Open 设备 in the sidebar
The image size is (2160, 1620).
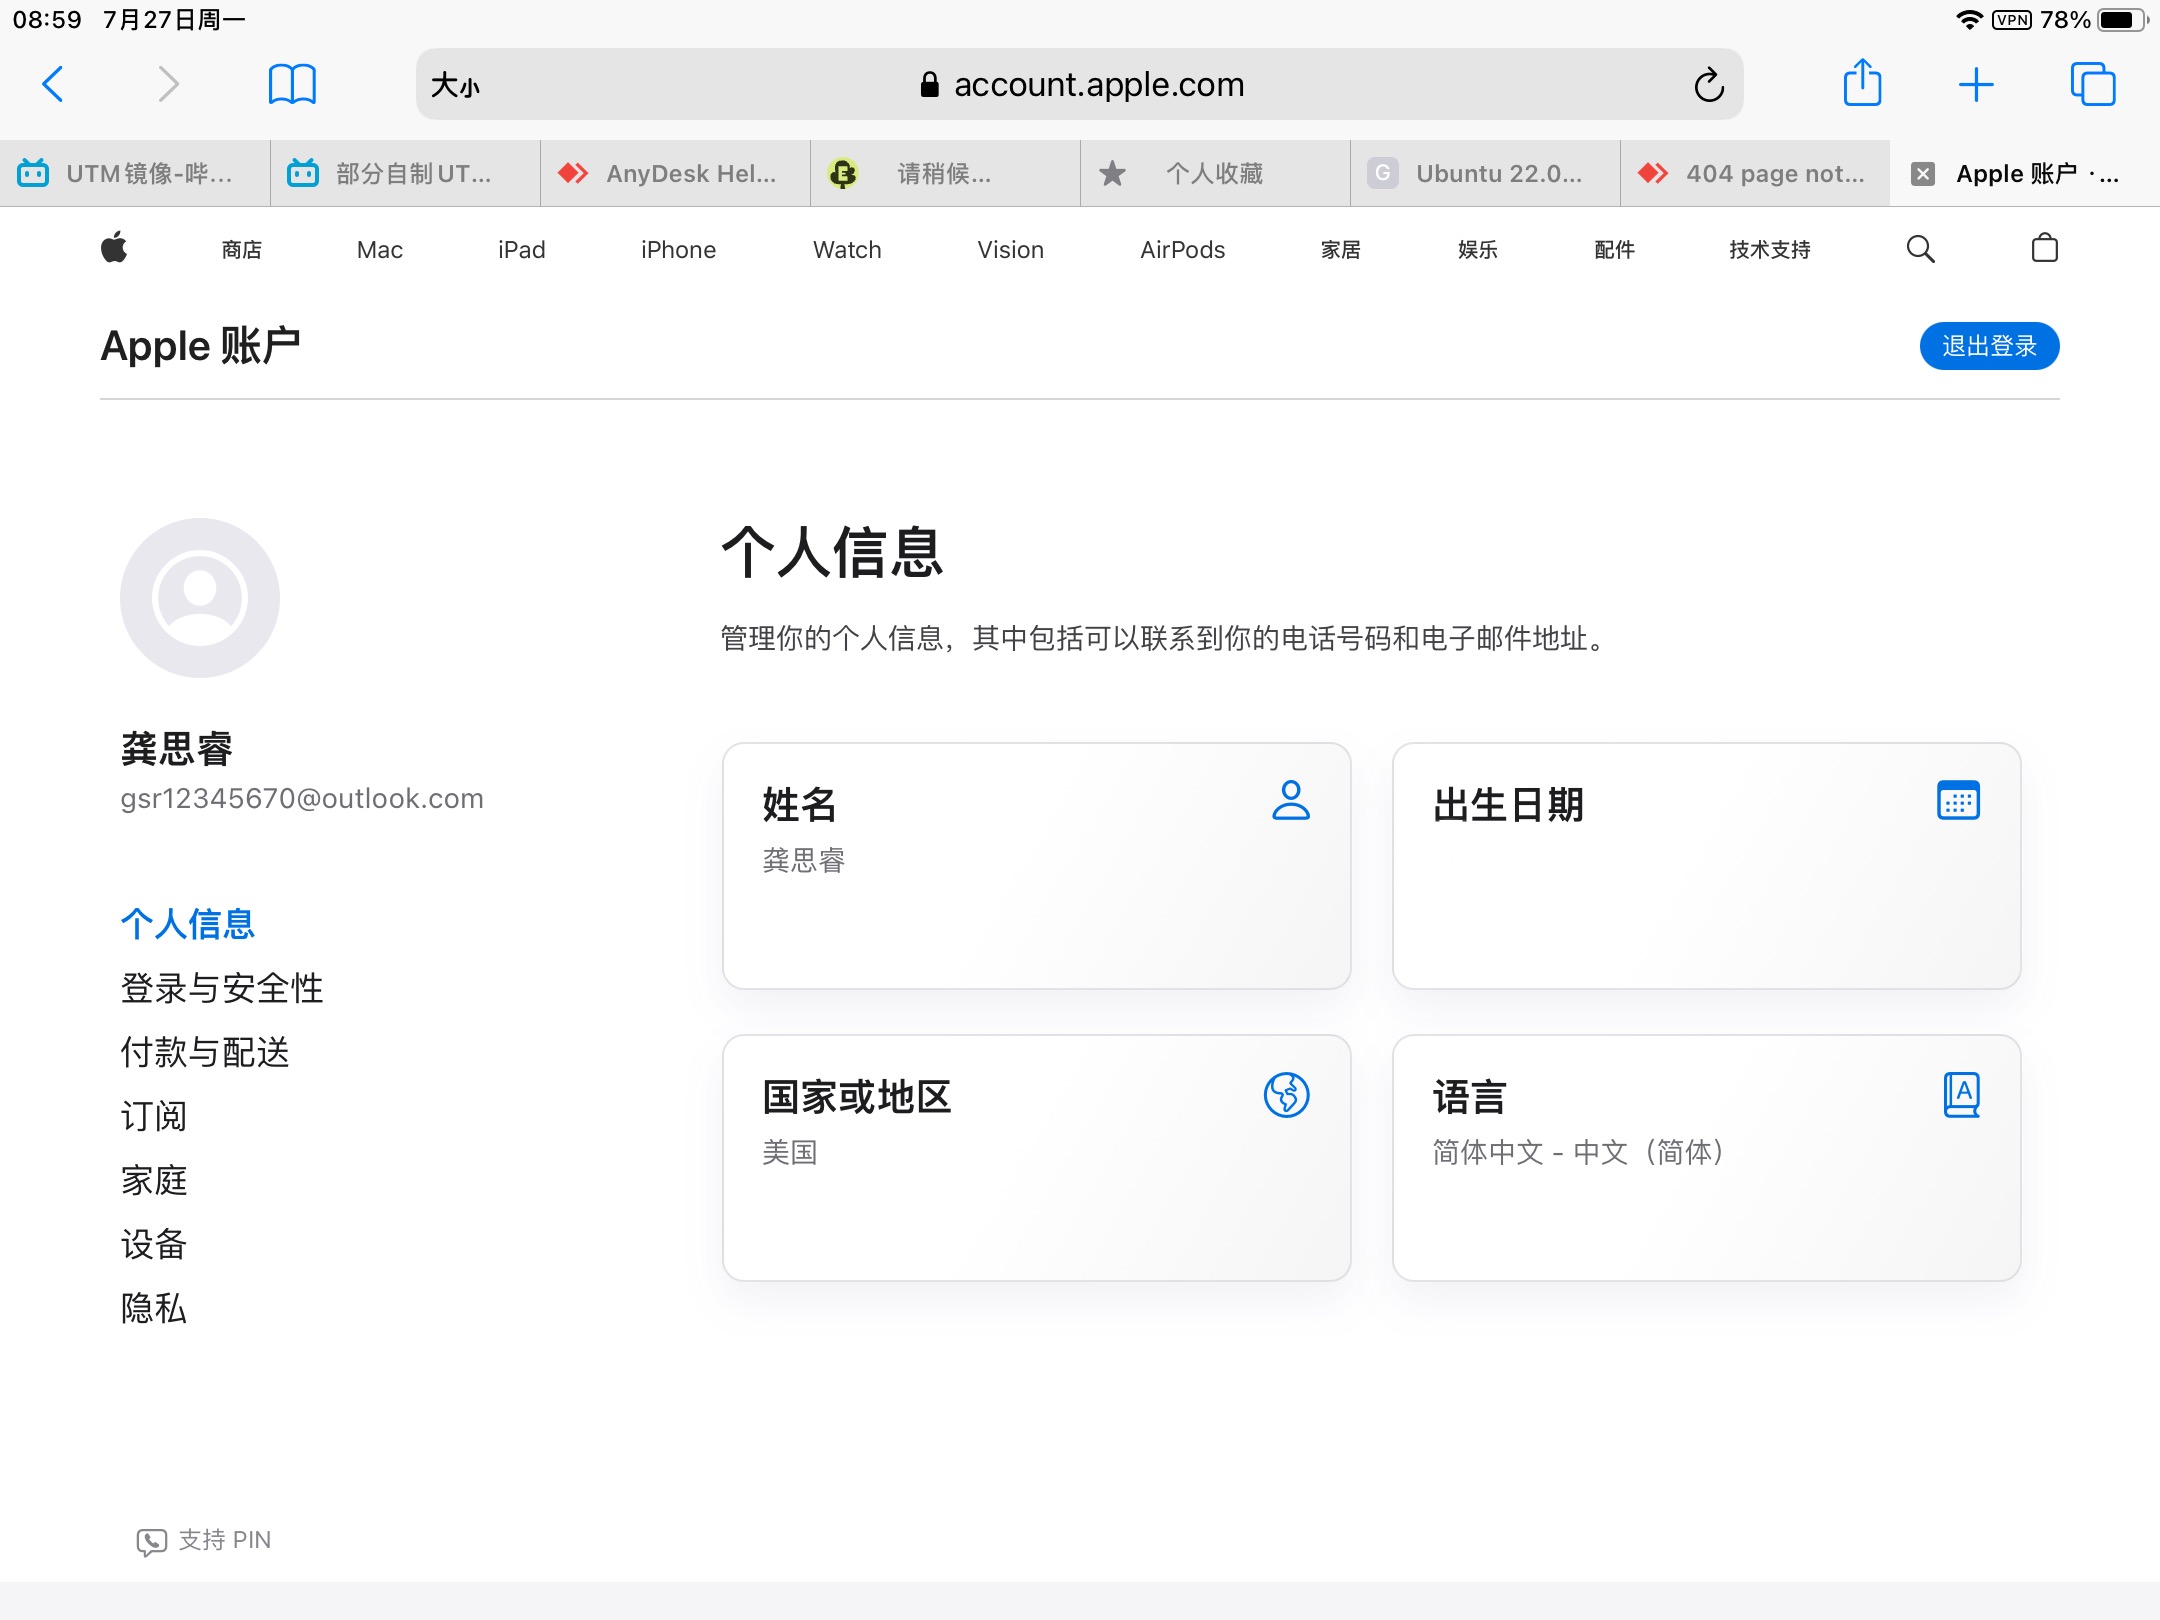(154, 1244)
